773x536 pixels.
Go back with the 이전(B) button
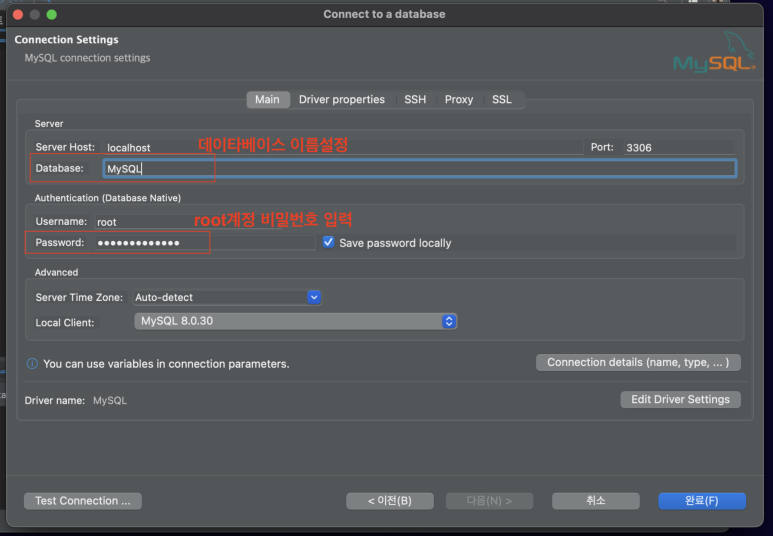[390, 501]
